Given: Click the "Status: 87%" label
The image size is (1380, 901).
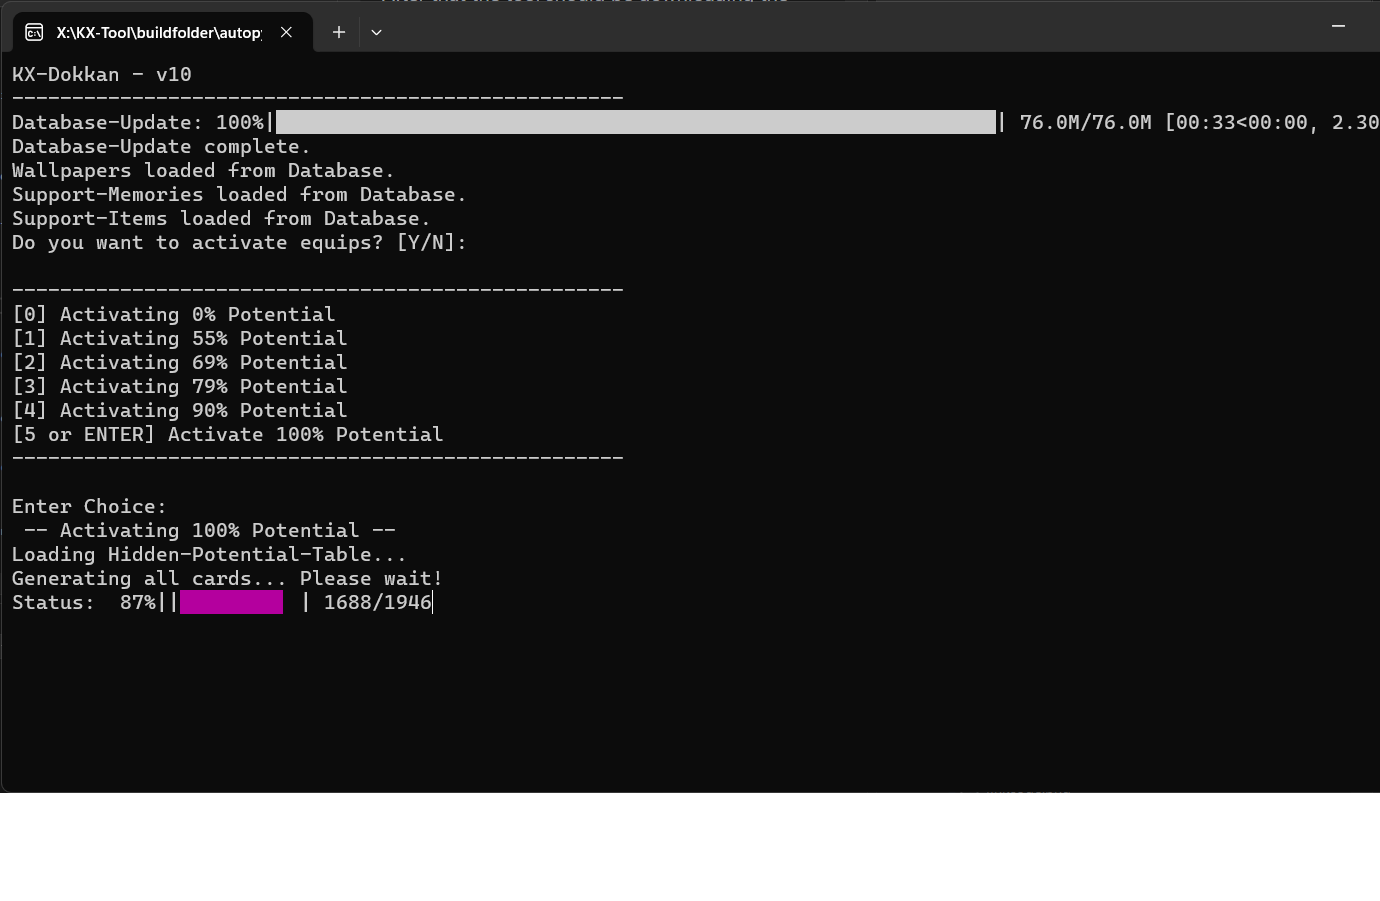Looking at the screenshot, I should tap(83, 602).
